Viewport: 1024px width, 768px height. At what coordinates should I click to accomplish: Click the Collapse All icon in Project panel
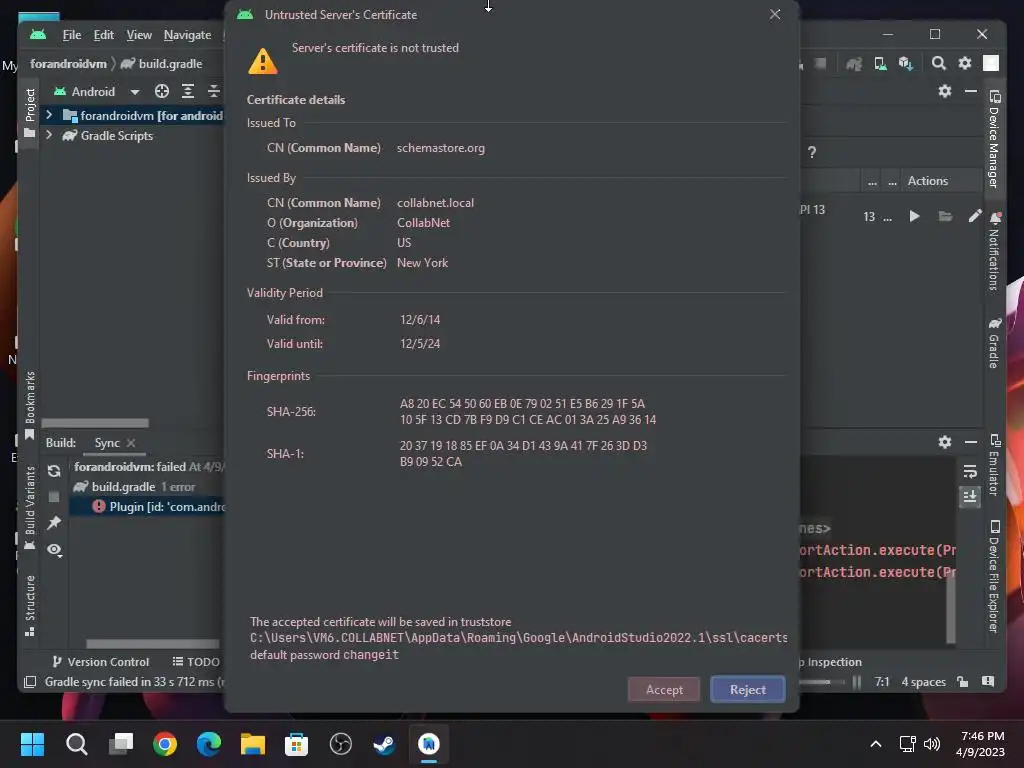click(x=214, y=91)
